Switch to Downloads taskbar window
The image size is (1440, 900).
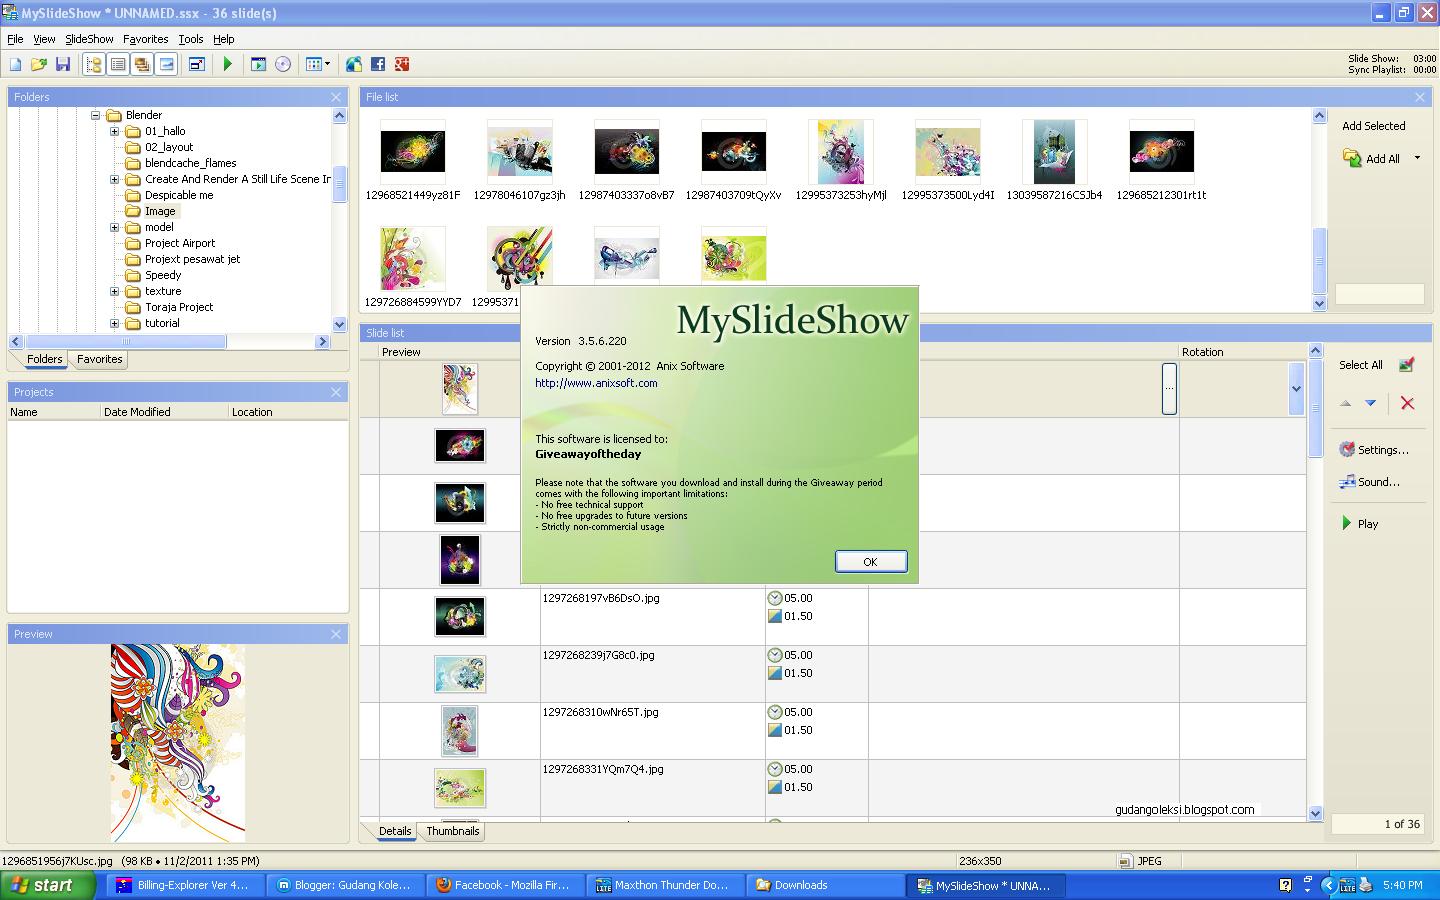click(823, 885)
